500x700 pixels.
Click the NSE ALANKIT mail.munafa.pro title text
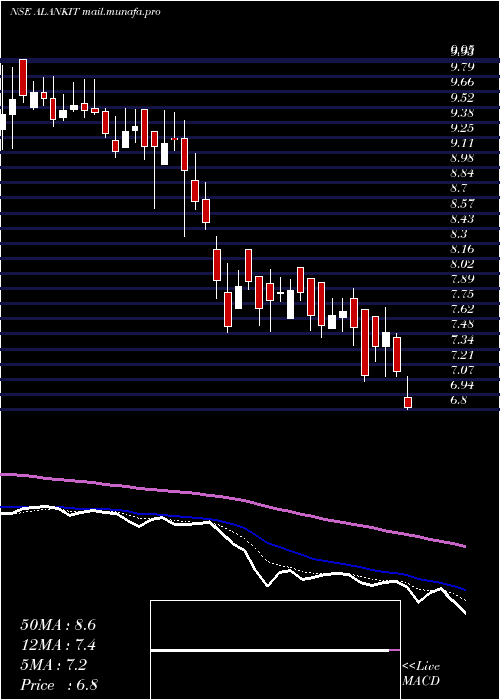tap(85, 12)
